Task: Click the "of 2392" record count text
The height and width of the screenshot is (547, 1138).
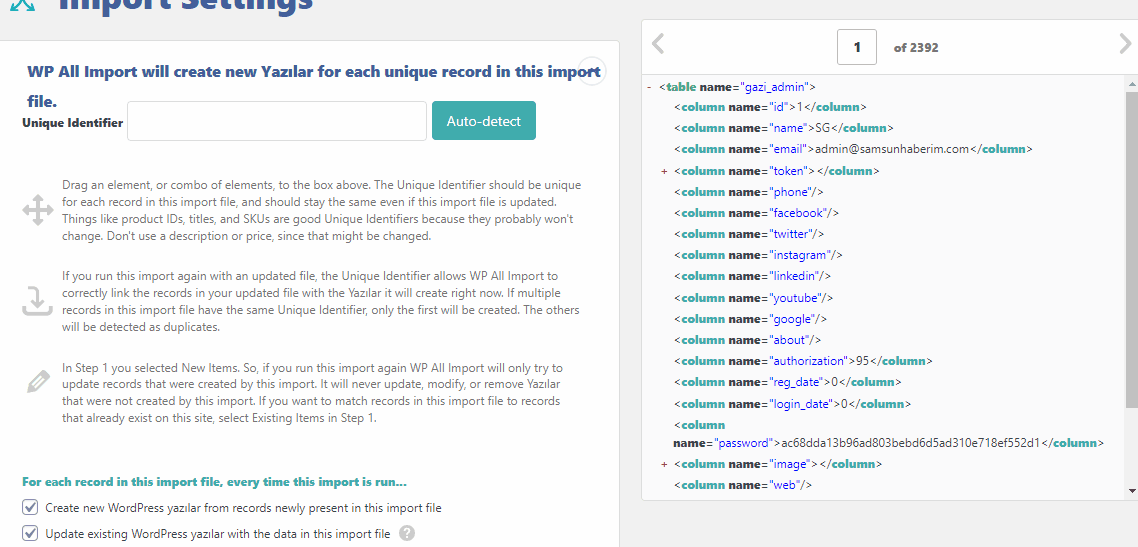Action: pos(916,48)
